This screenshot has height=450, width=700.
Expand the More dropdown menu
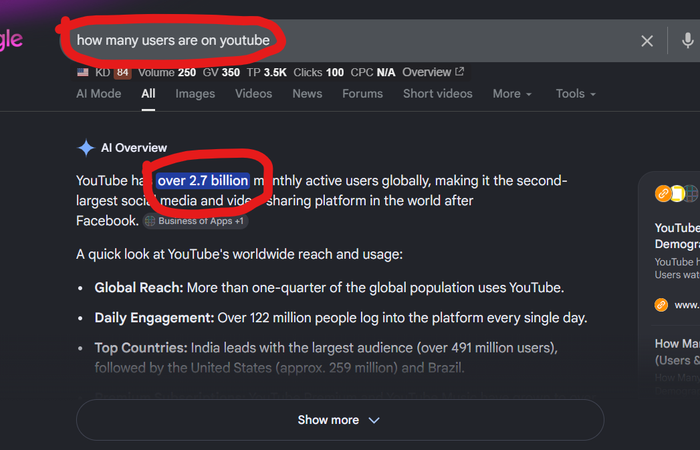click(512, 94)
